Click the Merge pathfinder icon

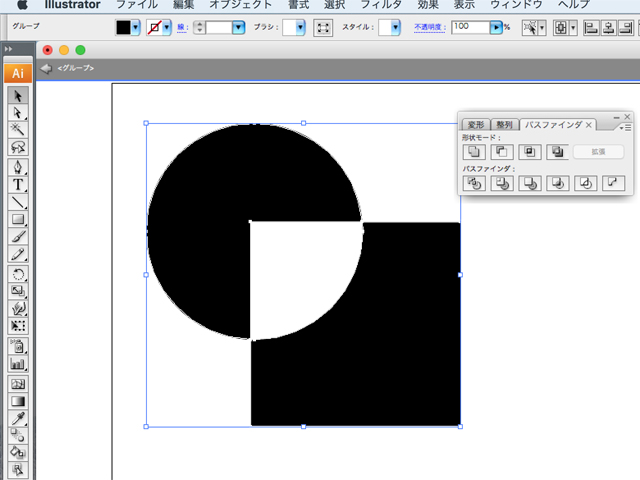tap(529, 183)
